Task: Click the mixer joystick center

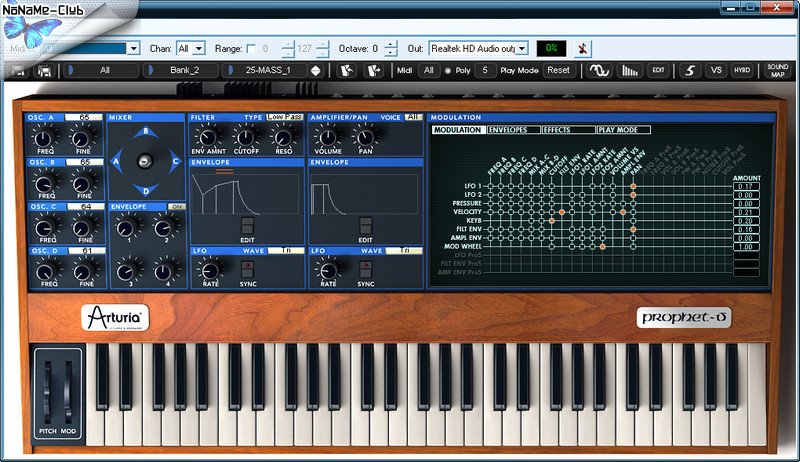Action: pos(146,160)
